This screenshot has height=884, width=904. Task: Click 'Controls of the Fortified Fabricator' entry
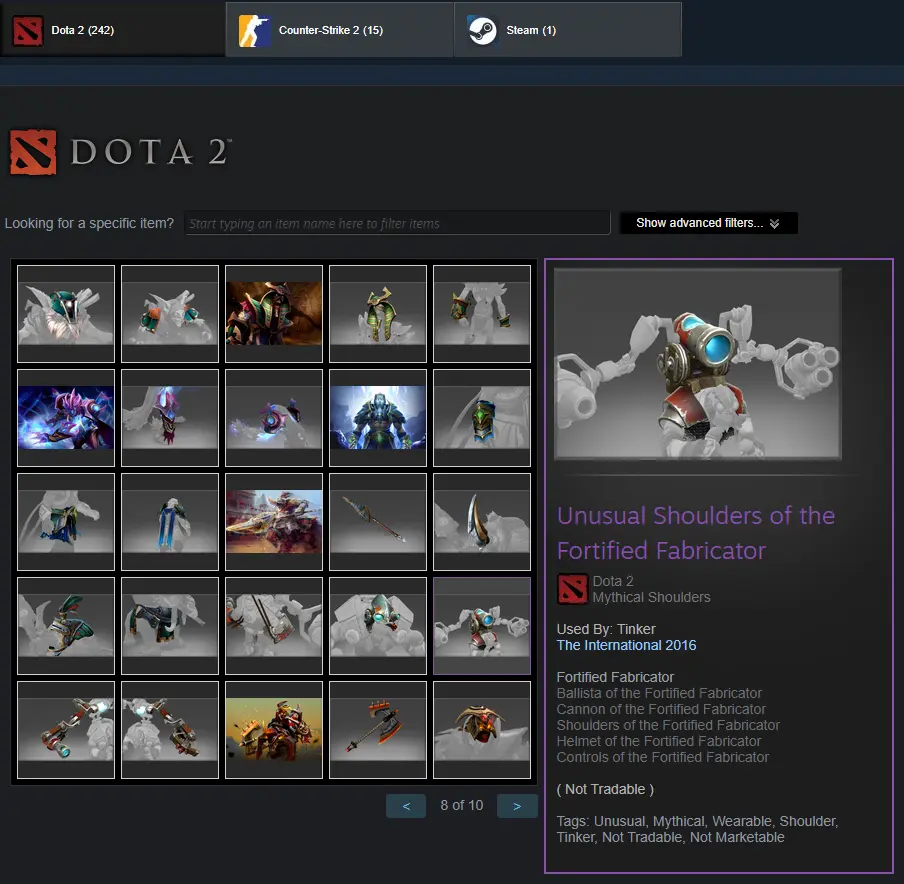click(662, 757)
